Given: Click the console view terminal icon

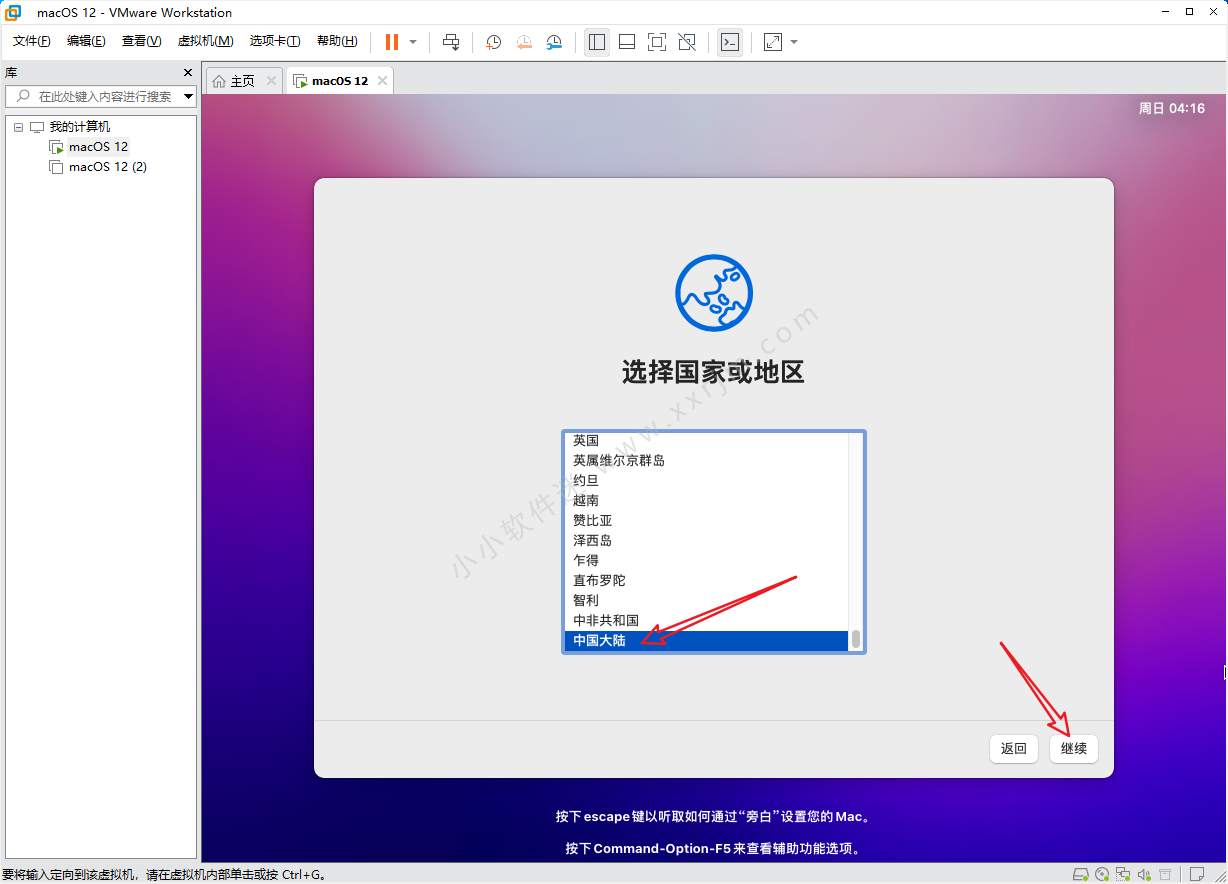Looking at the screenshot, I should click(730, 42).
